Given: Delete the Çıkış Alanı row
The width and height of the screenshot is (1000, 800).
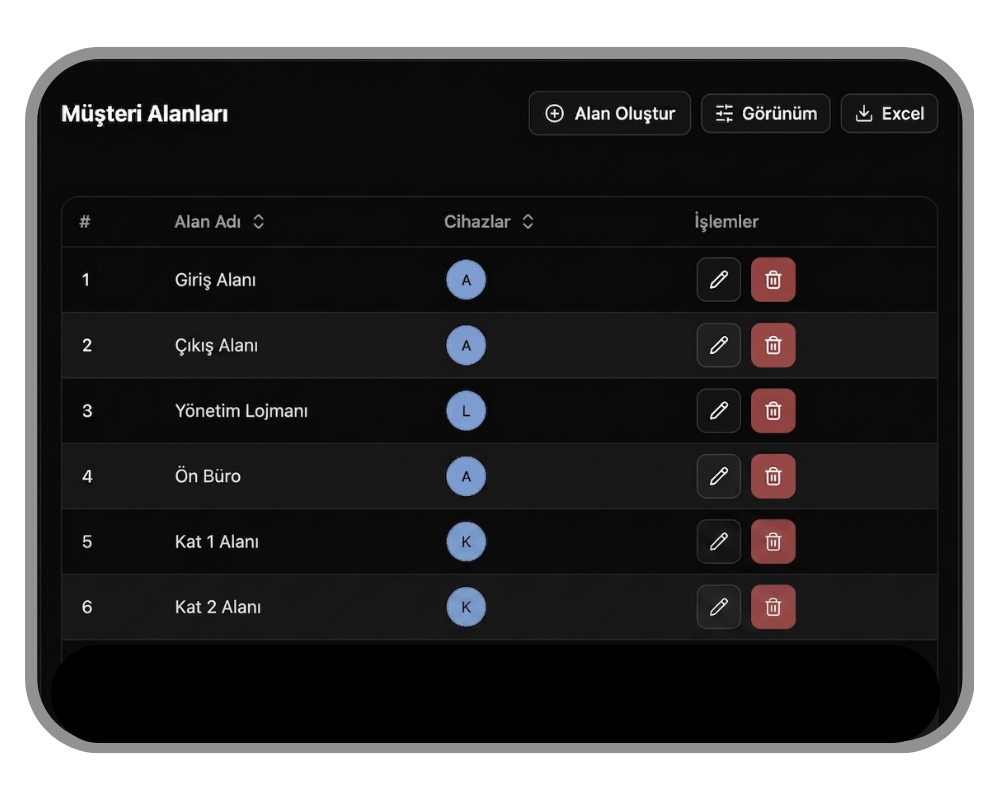Looking at the screenshot, I should coord(773,345).
